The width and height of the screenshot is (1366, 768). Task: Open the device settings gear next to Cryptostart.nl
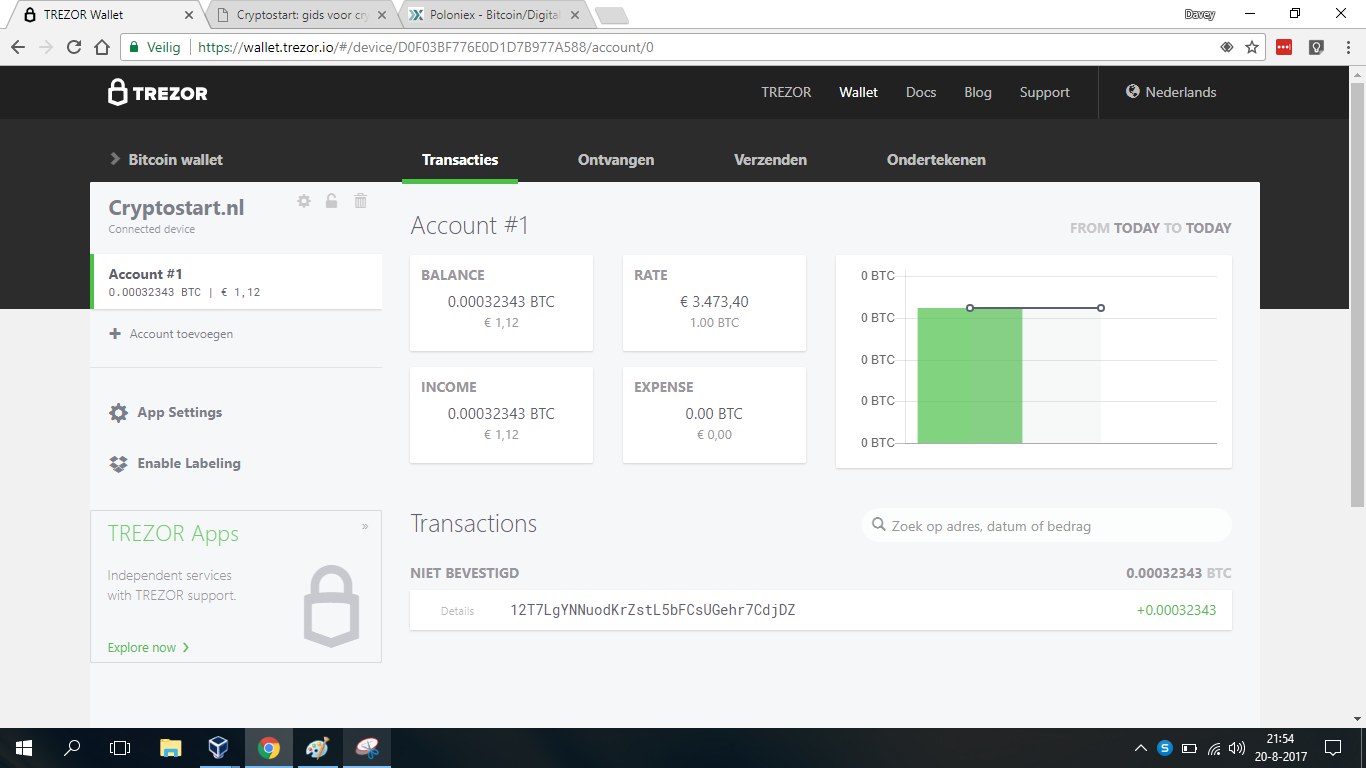(304, 201)
